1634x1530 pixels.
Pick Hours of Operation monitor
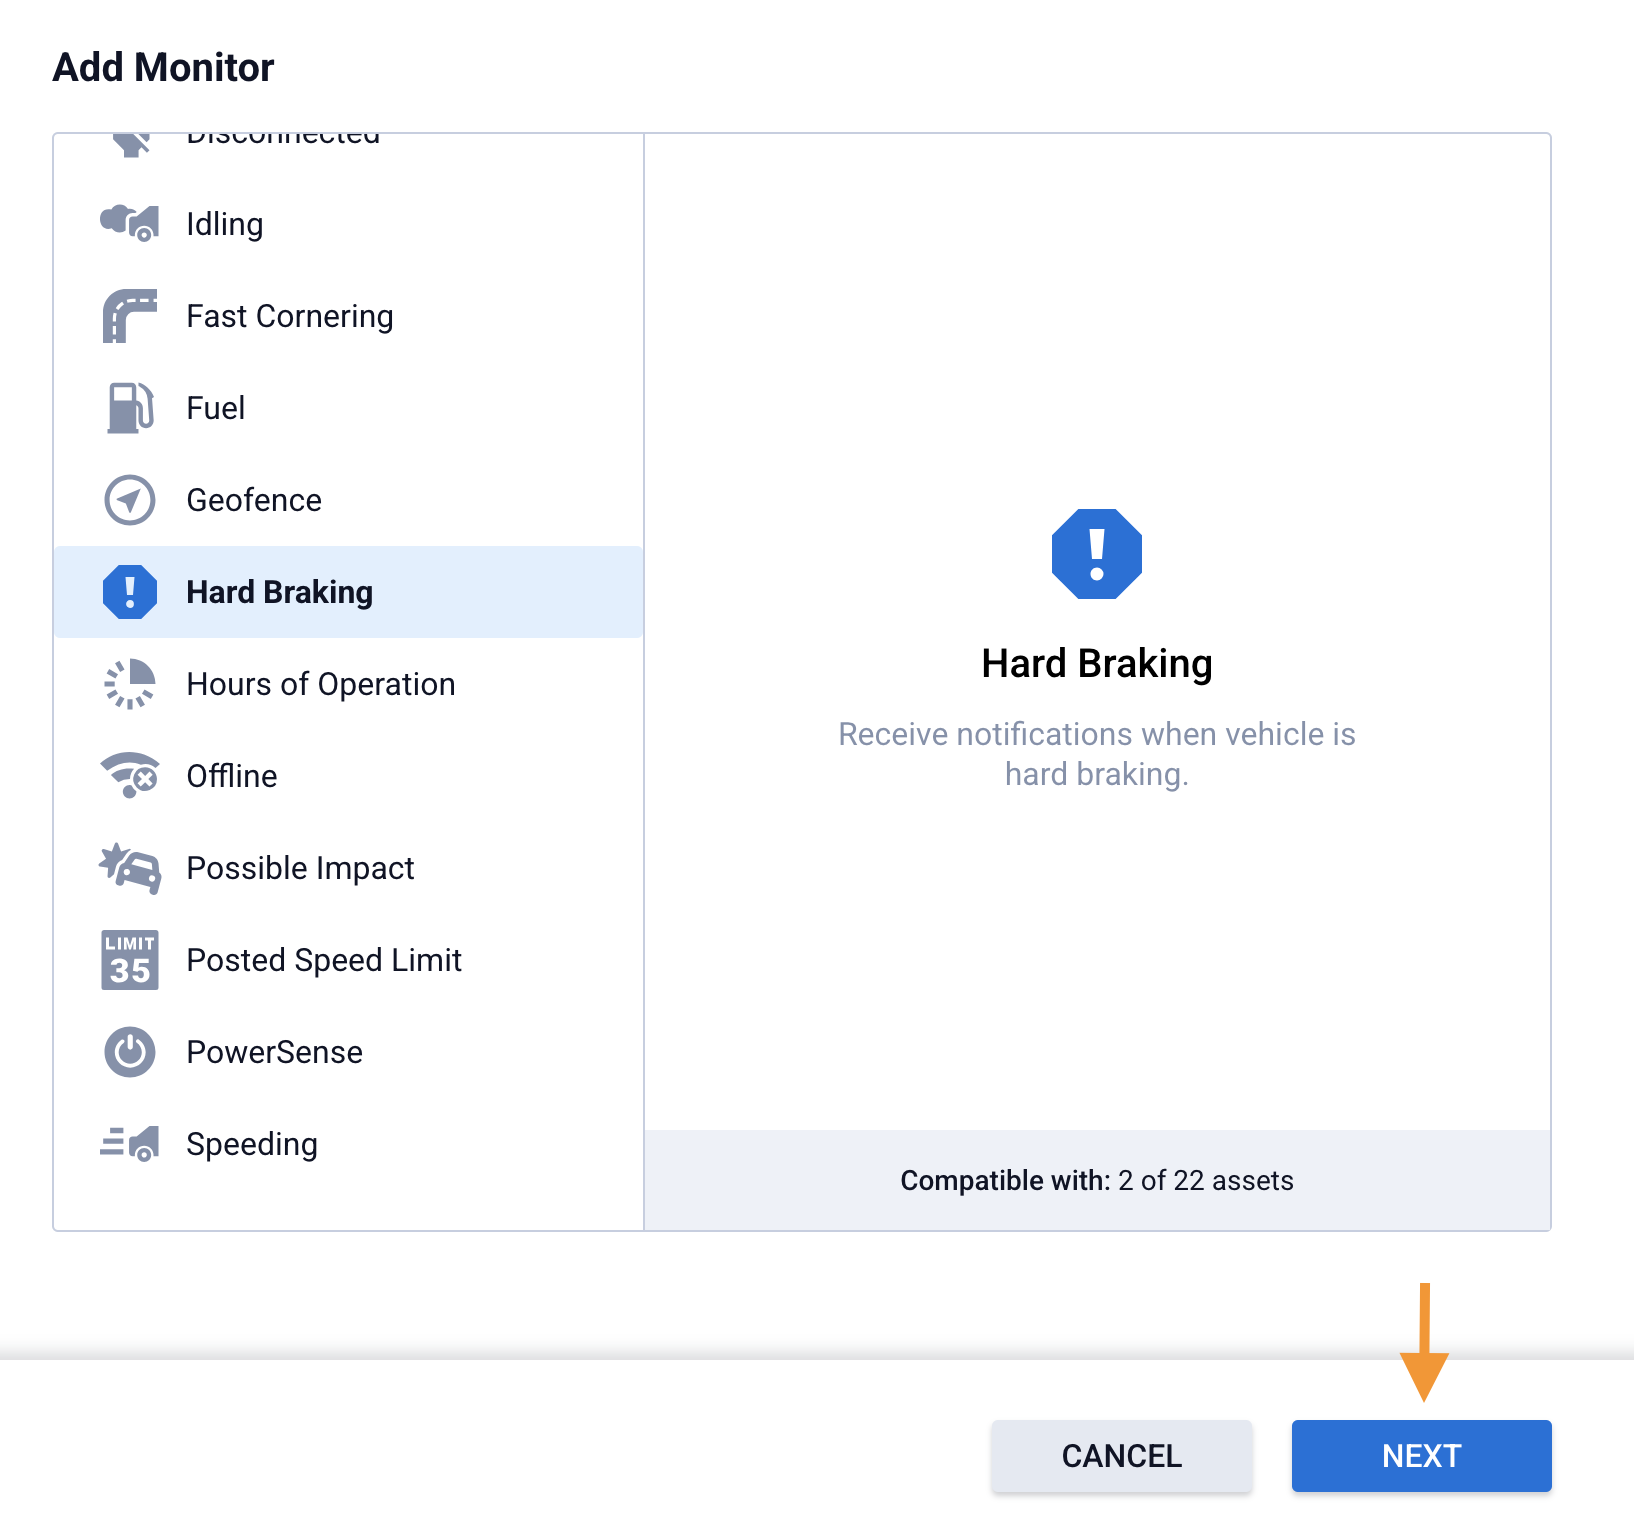coord(320,684)
